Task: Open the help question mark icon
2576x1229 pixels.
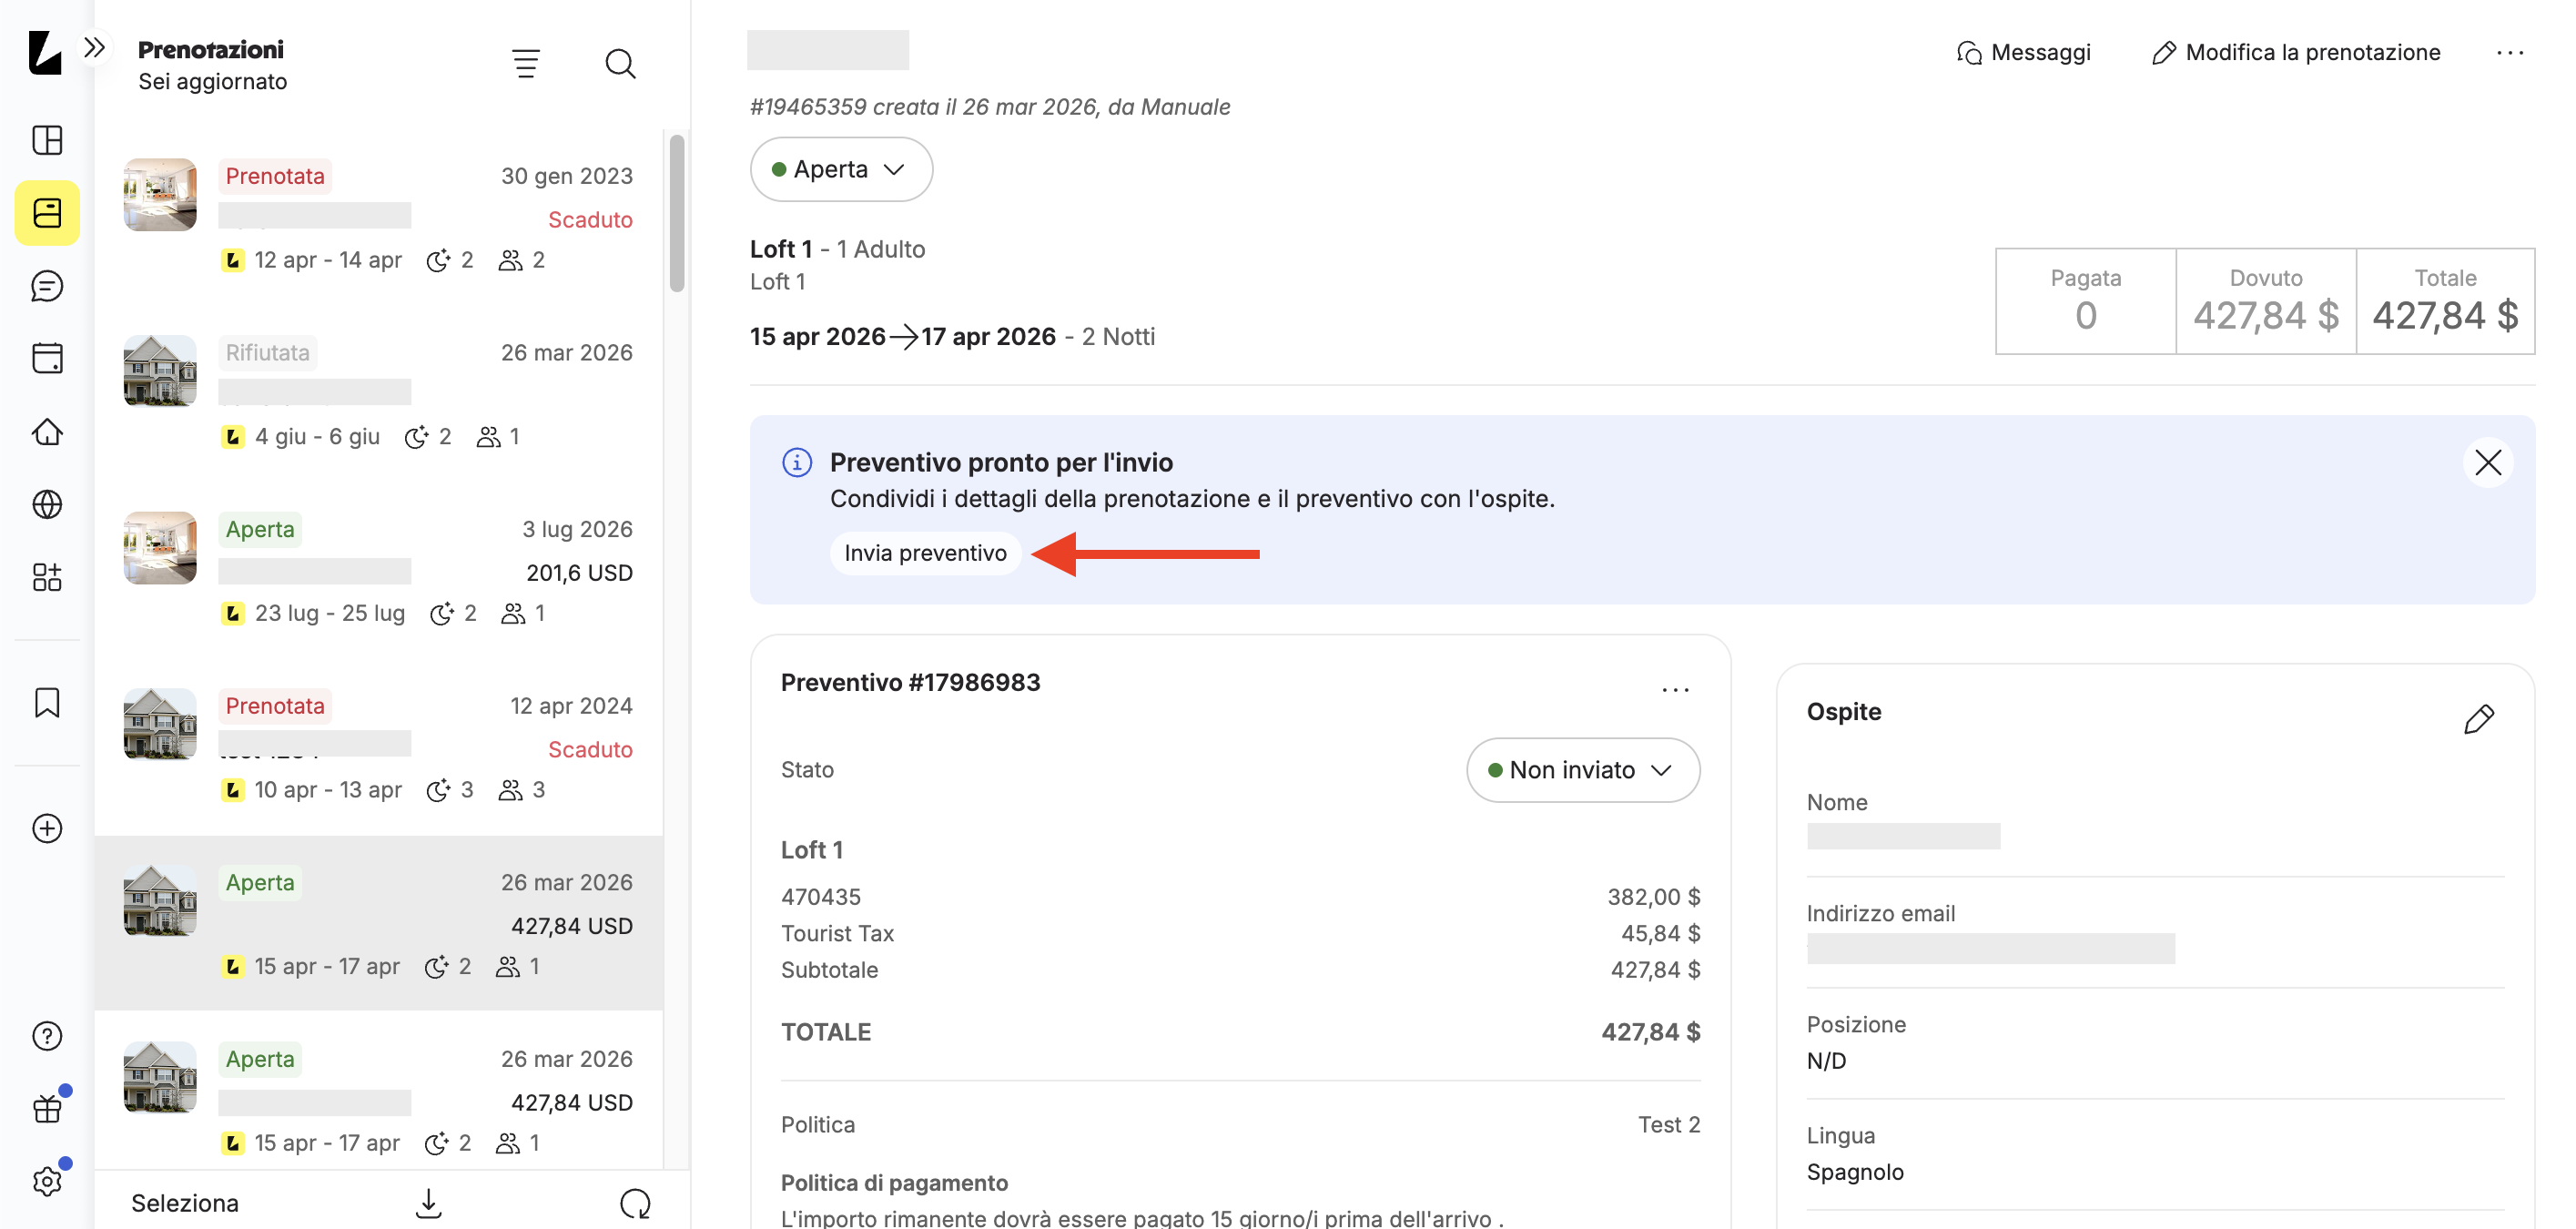Action: tap(47, 1036)
